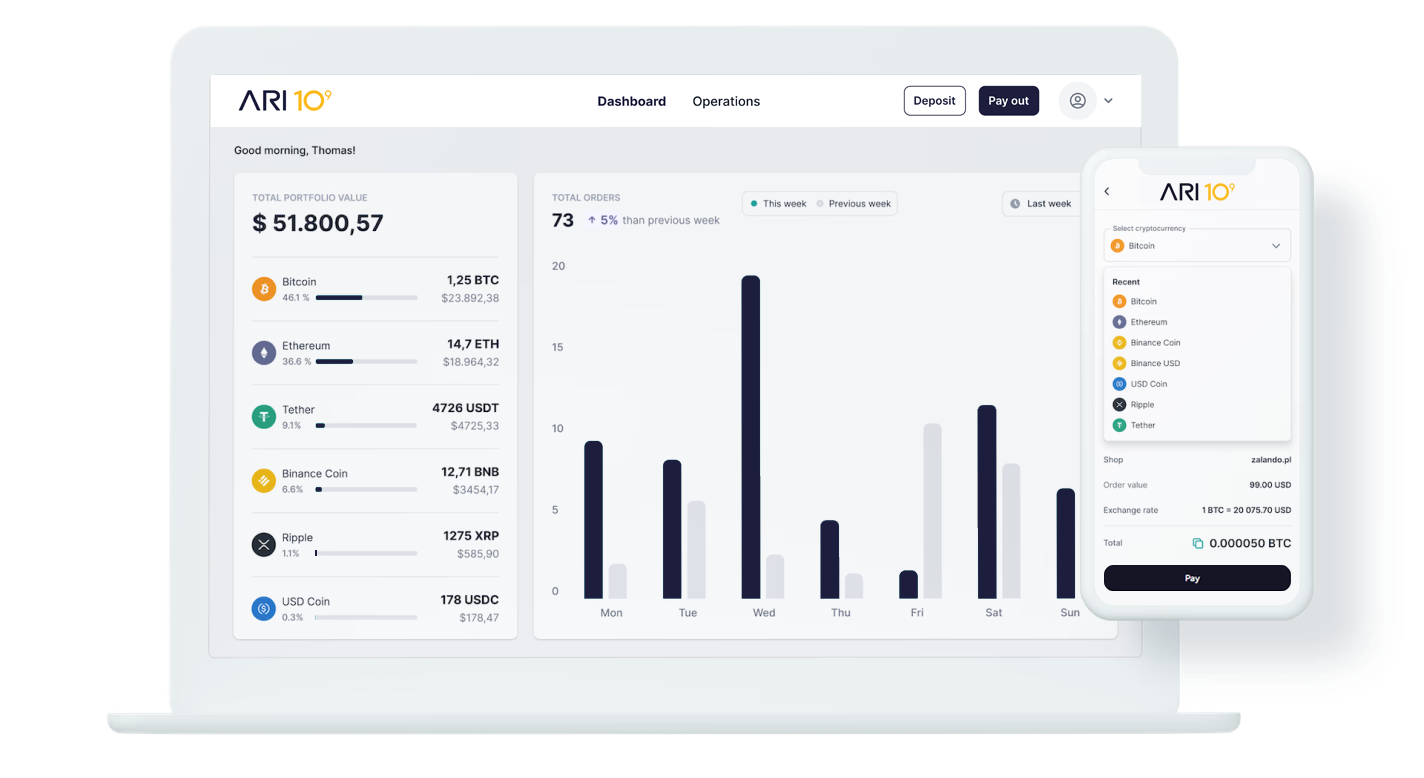Switch to the Dashboard tab
The height and width of the screenshot is (778, 1424).
coord(631,101)
